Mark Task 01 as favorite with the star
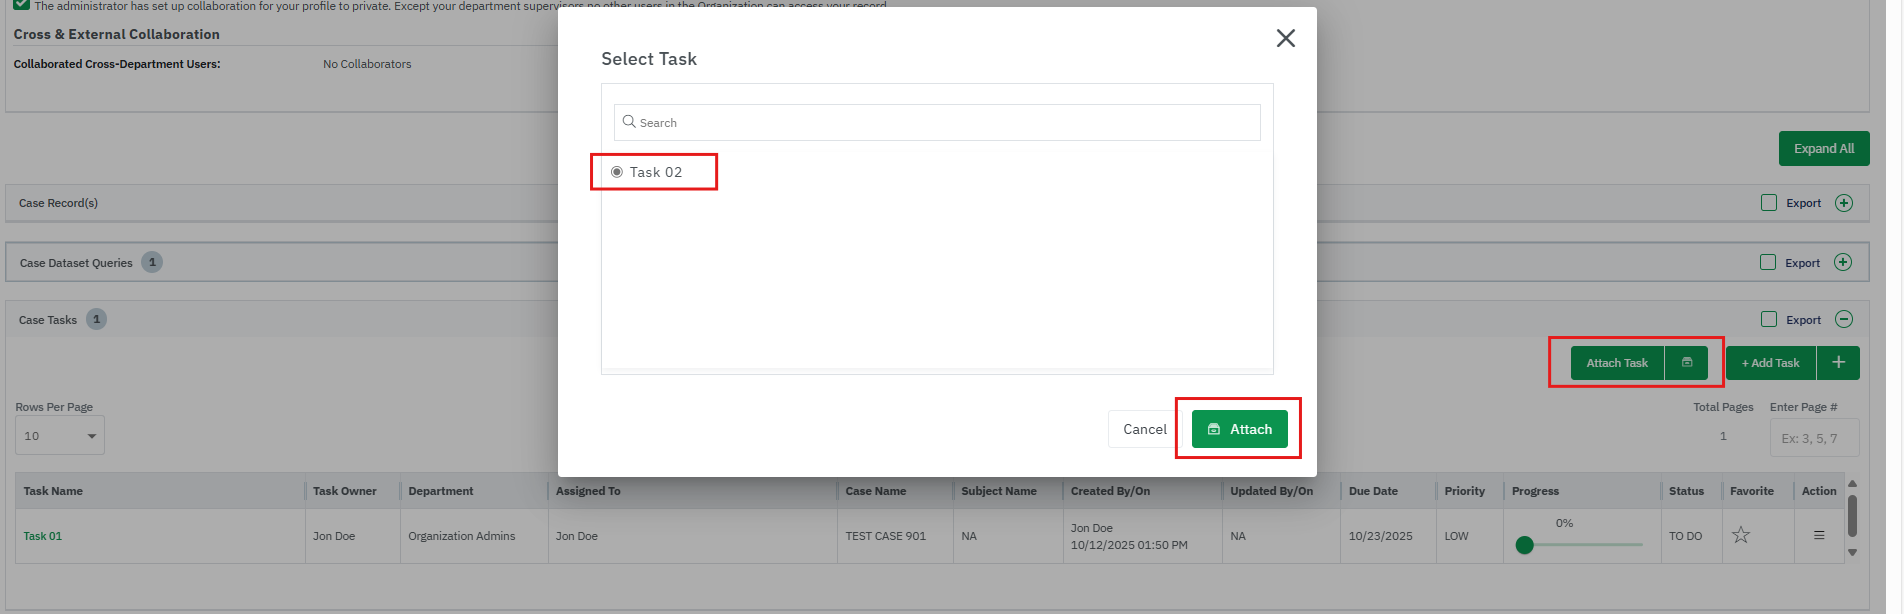 1741,535
